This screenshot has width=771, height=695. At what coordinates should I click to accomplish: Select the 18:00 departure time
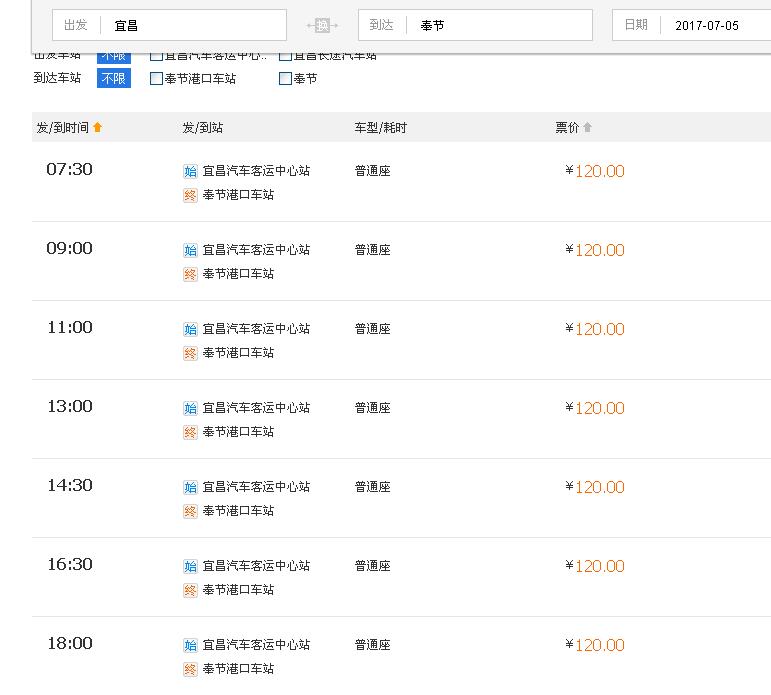pyautogui.click(x=69, y=643)
